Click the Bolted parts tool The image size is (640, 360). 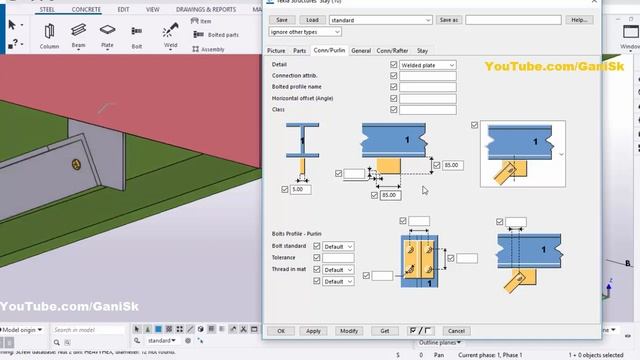(x=216, y=35)
